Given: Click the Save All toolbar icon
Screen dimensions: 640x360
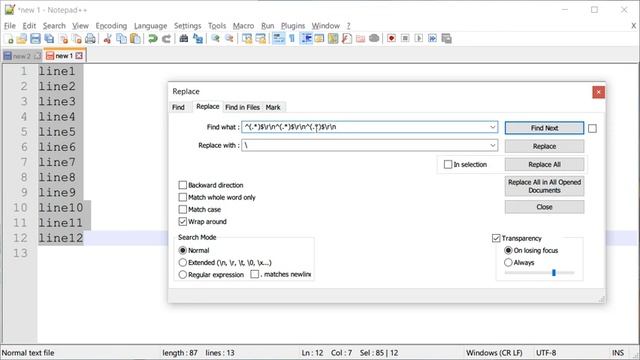Looking at the screenshot, I should (x=49, y=39).
